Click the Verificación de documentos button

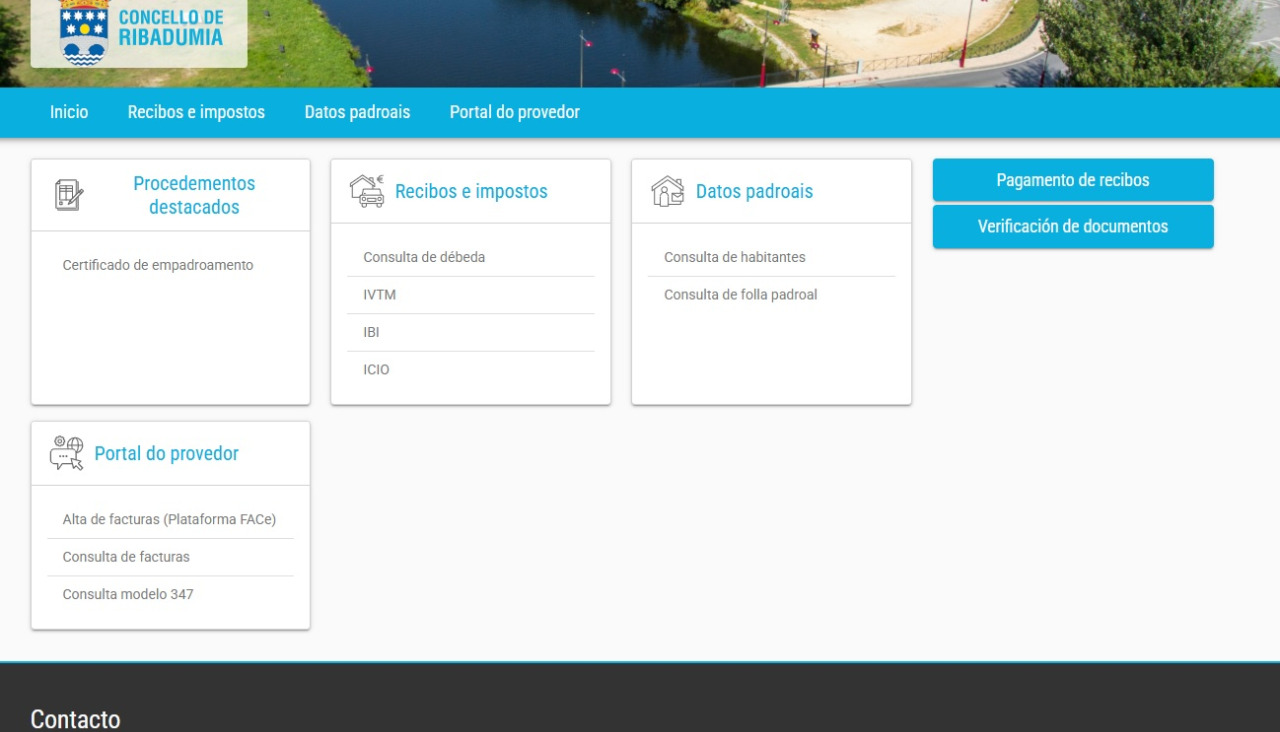(x=1073, y=226)
